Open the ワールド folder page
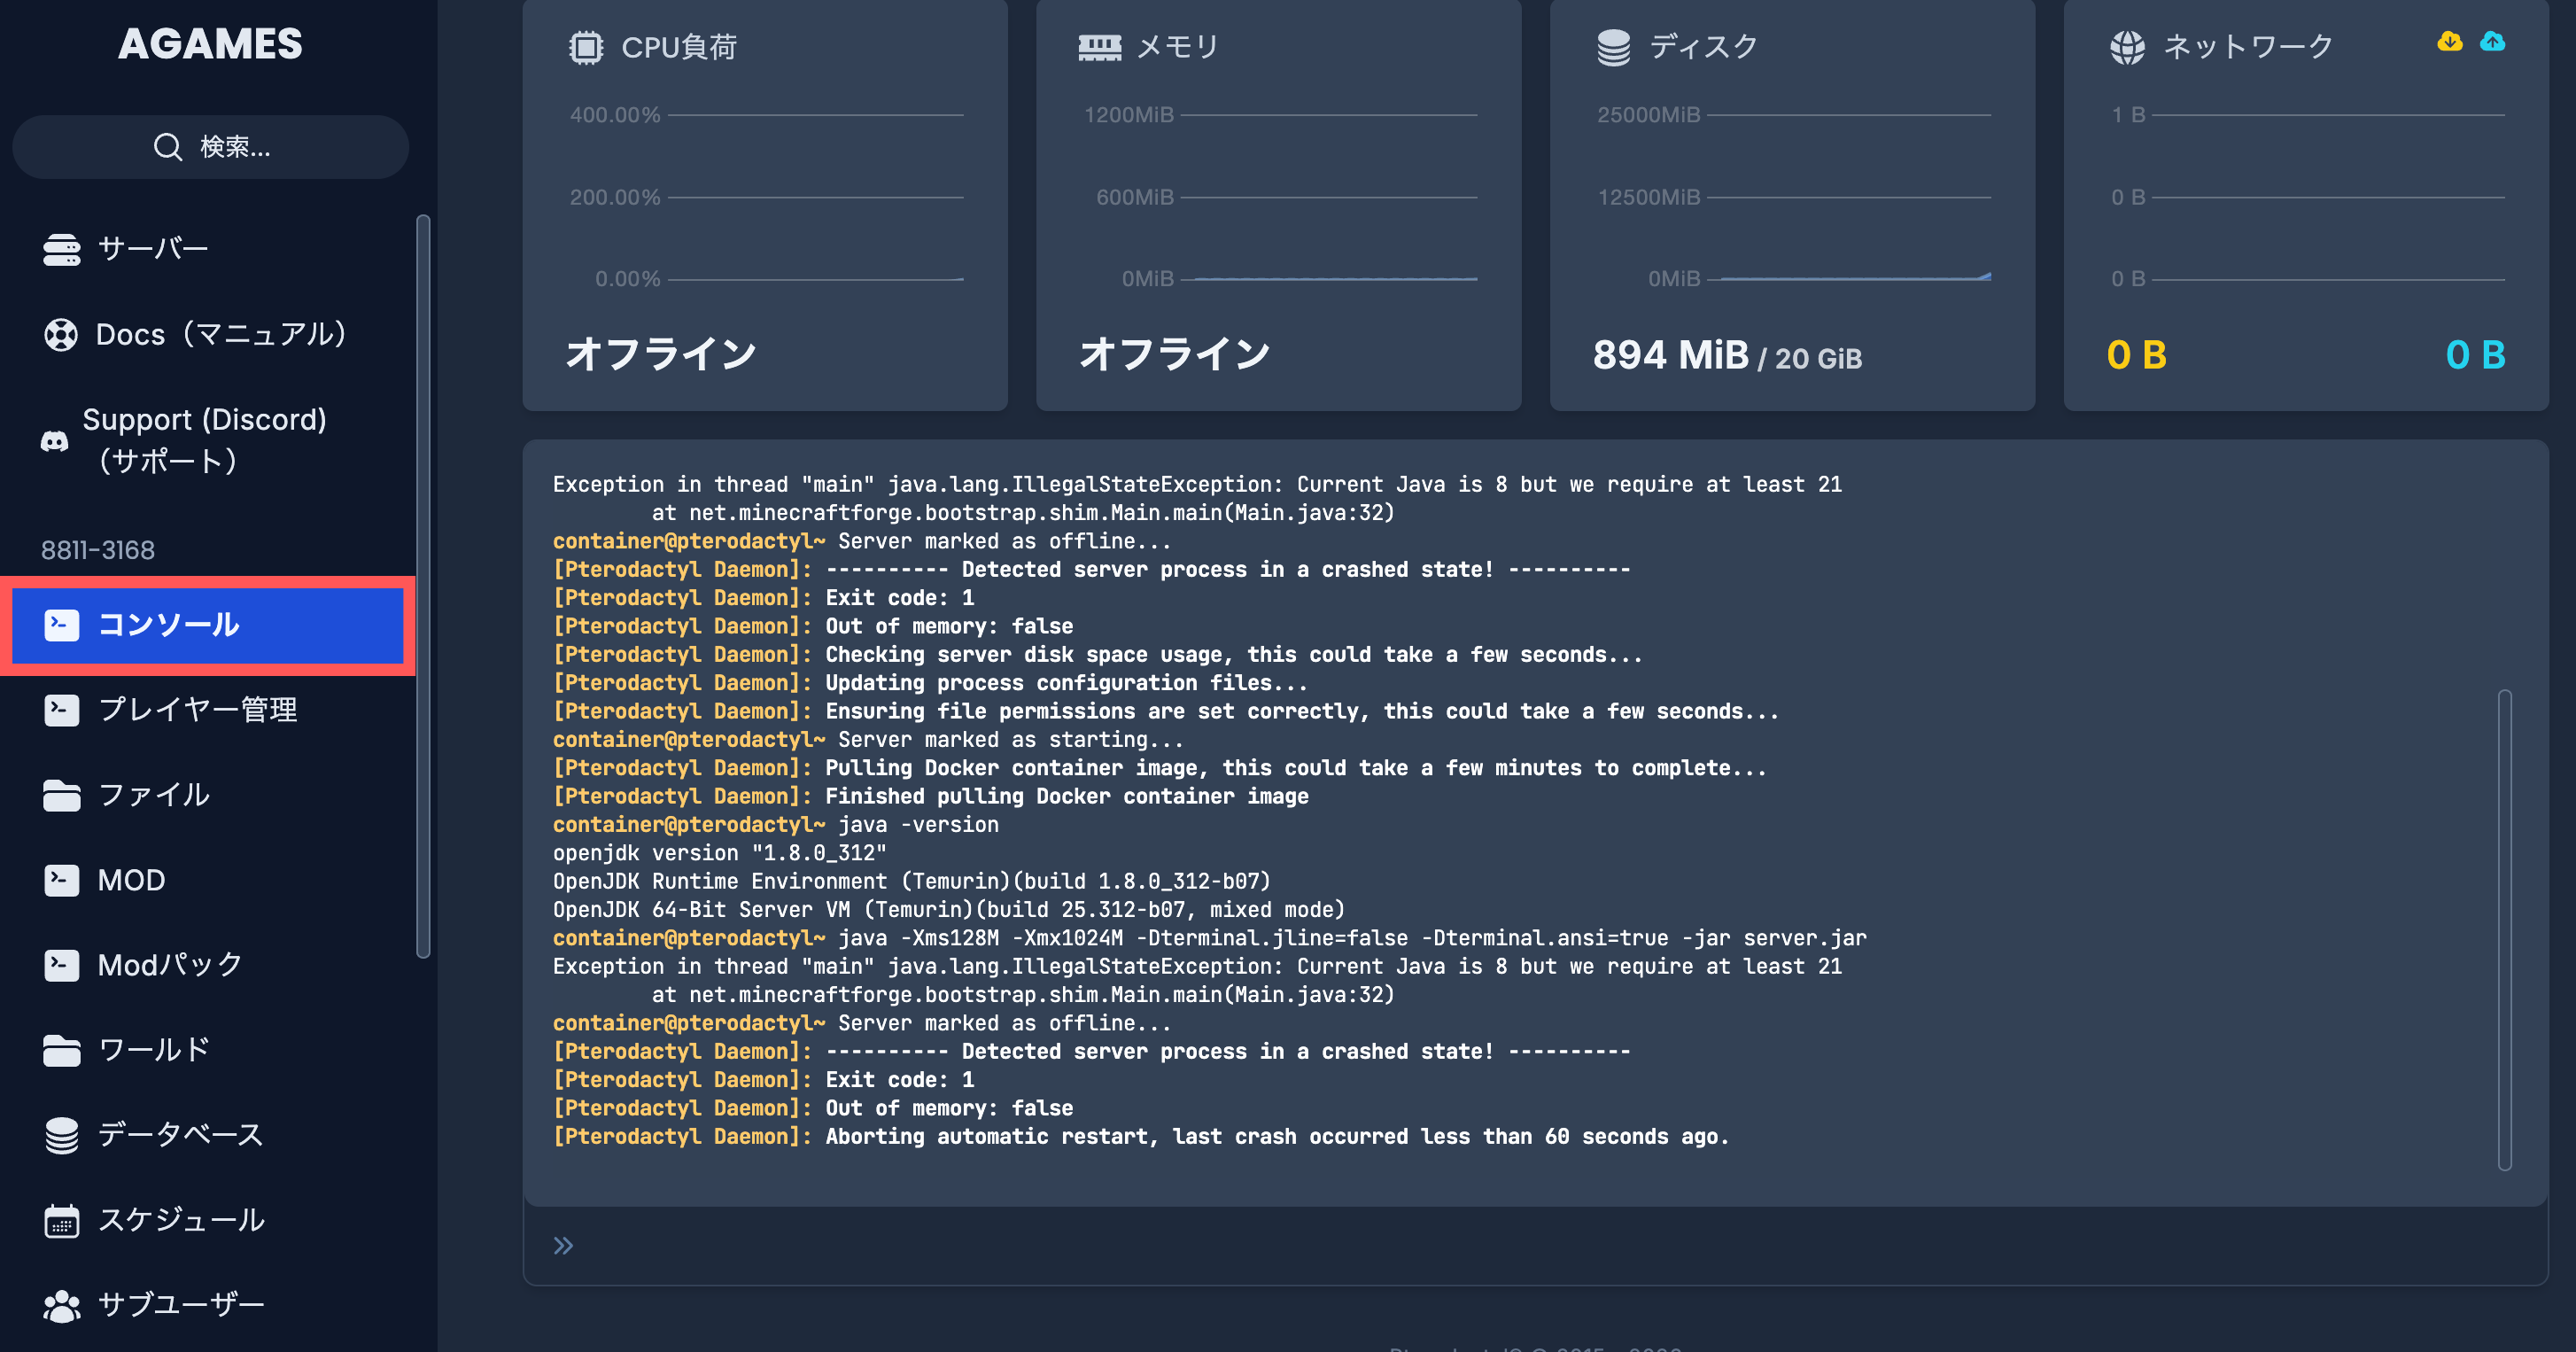2576x1352 pixels. [x=153, y=1050]
